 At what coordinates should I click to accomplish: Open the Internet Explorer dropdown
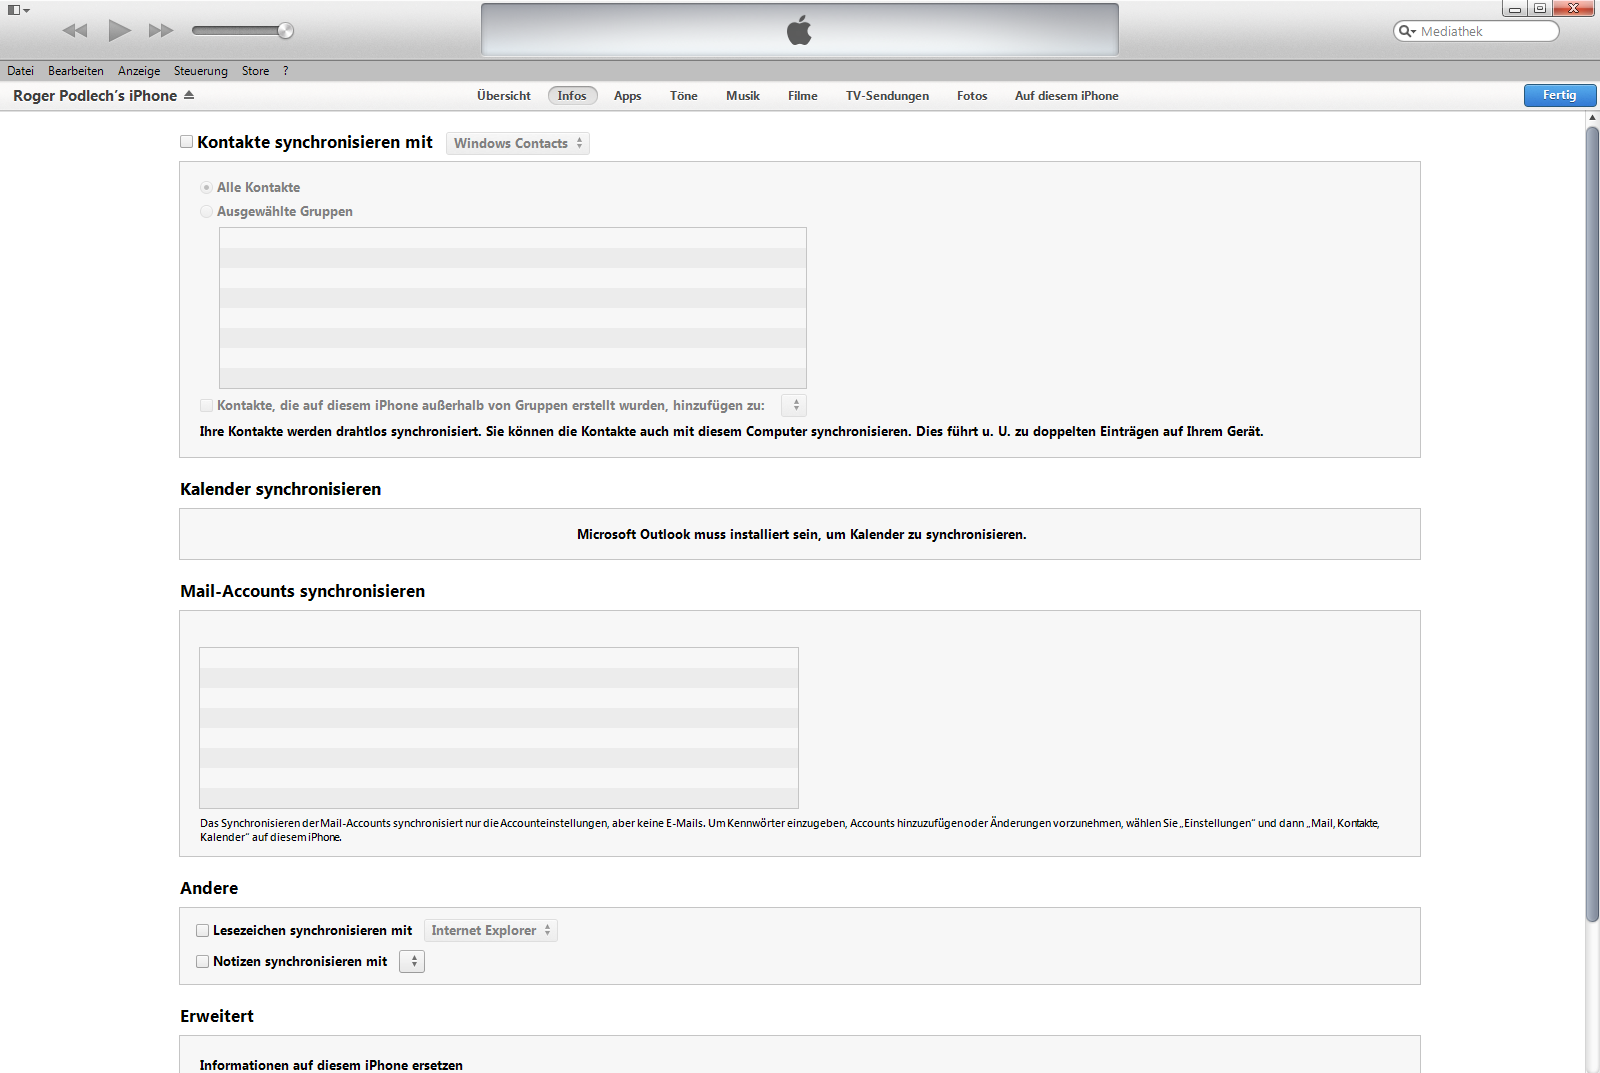point(491,930)
